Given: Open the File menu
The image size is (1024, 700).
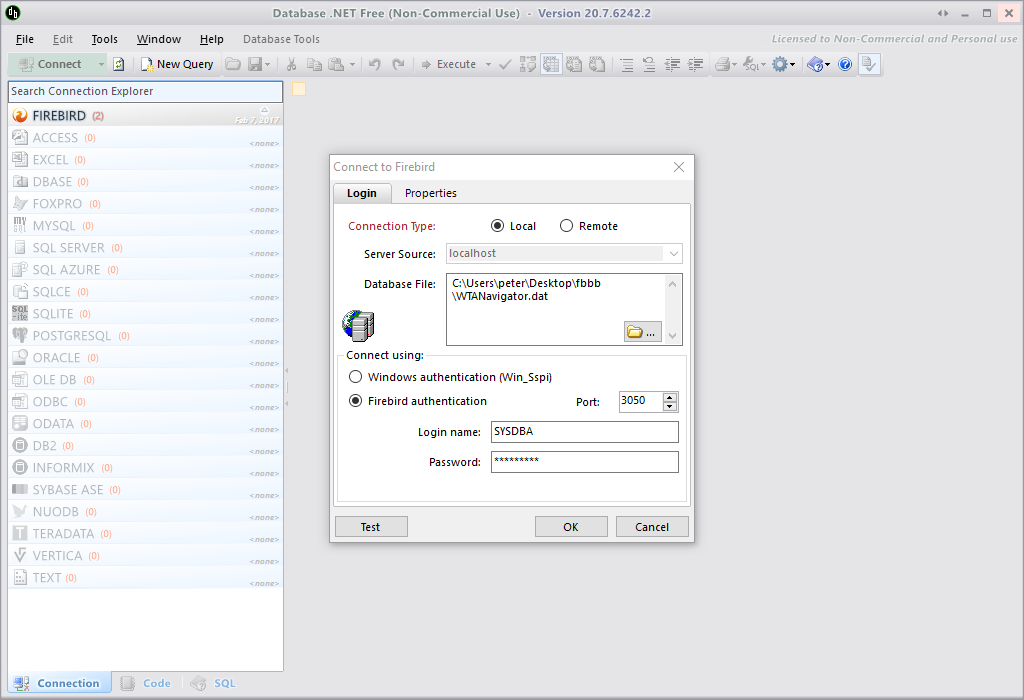Looking at the screenshot, I should pos(25,39).
